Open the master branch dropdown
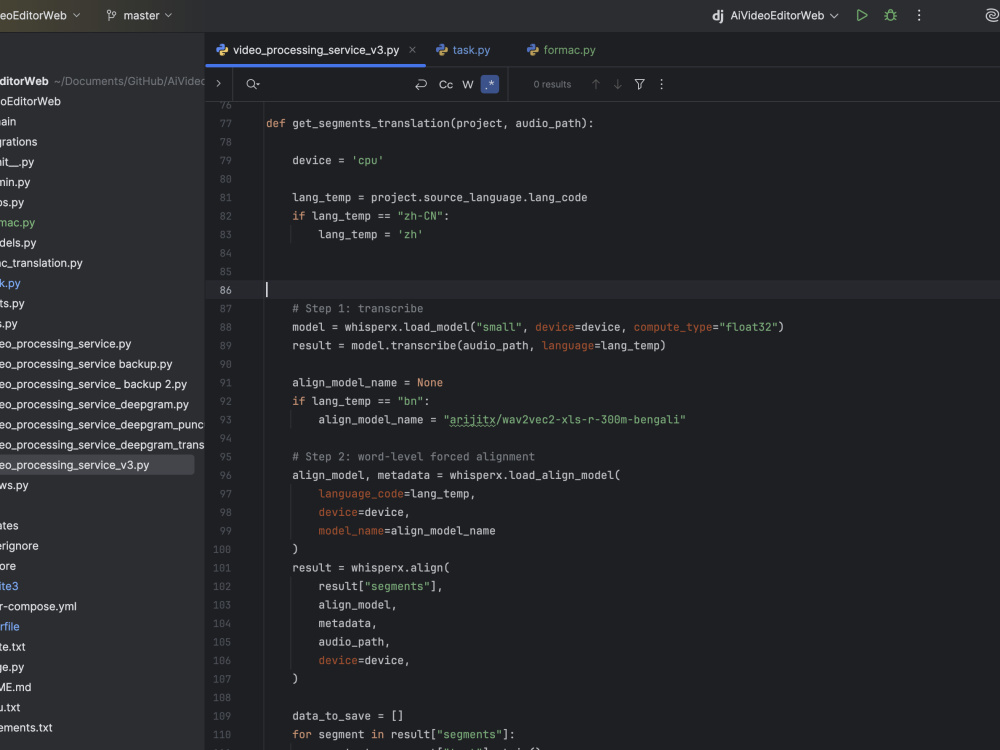1000x750 pixels. coord(140,15)
